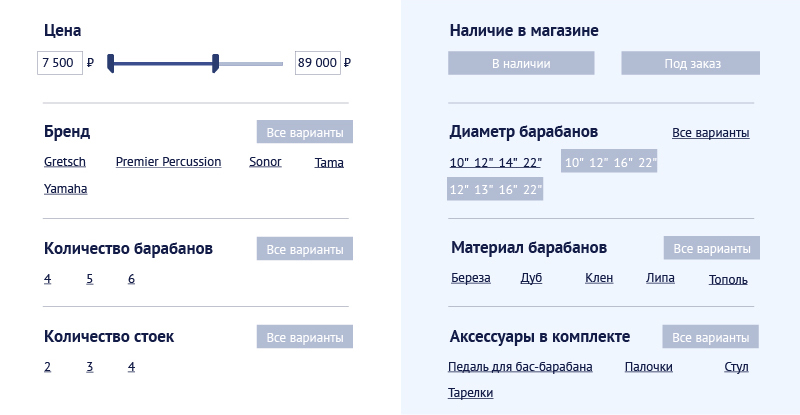Viewport: 800px width, 415px height.
Task: Select Береза drum material
Action: coord(471,278)
